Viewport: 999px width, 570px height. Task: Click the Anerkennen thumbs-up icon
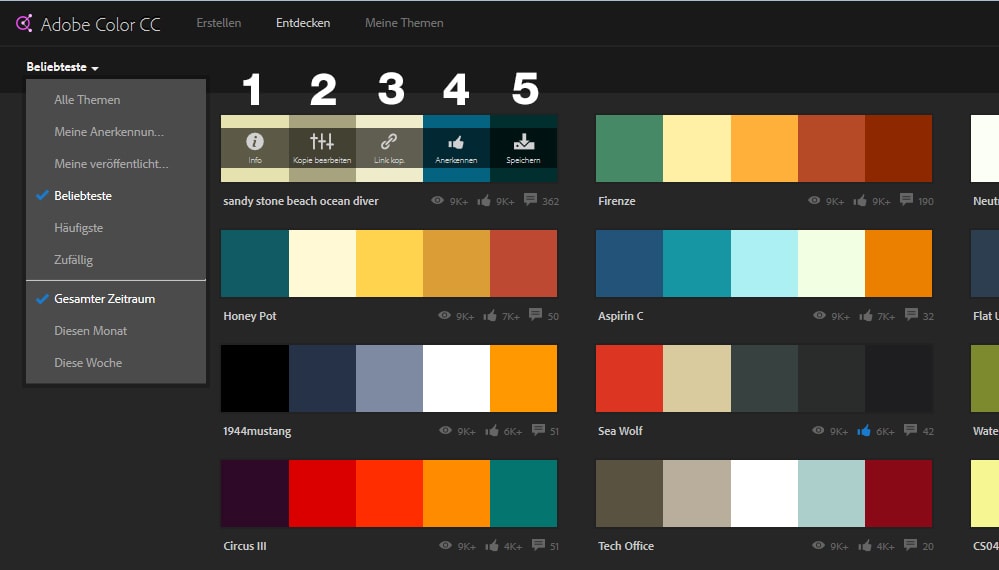456,142
